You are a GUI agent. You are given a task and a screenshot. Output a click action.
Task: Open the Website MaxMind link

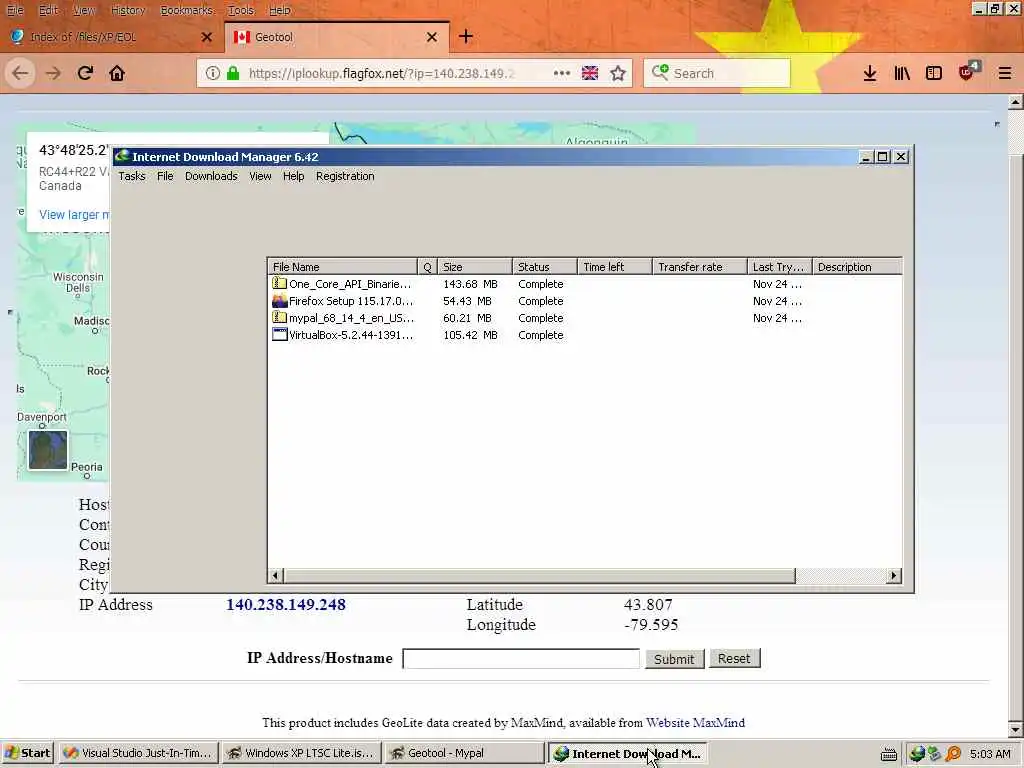click(x=696, y=723)
